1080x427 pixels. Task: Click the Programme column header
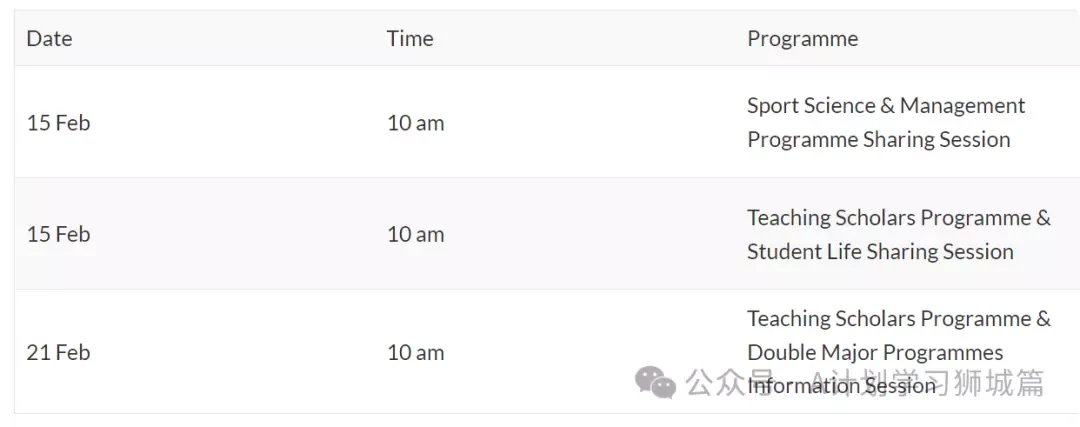tap(802, 39)
